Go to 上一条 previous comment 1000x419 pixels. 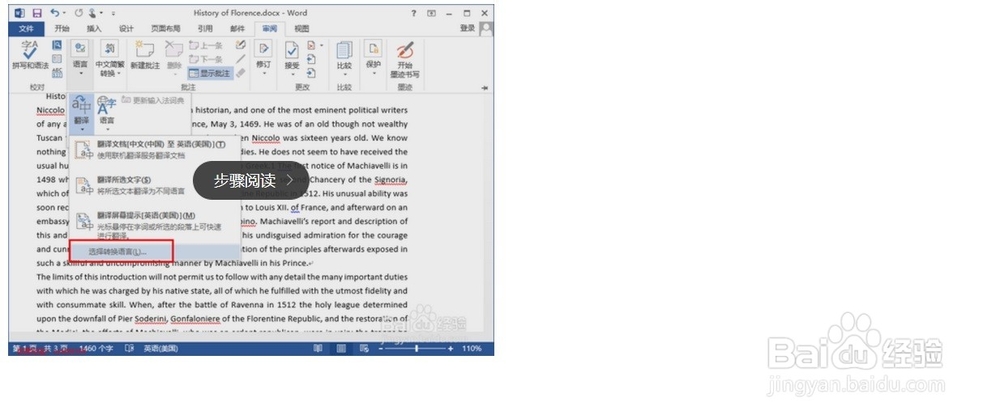207,46
